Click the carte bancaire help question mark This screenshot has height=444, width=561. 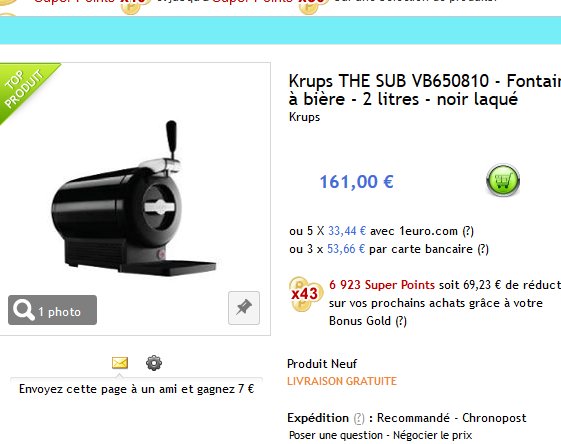tap(483, 249)
